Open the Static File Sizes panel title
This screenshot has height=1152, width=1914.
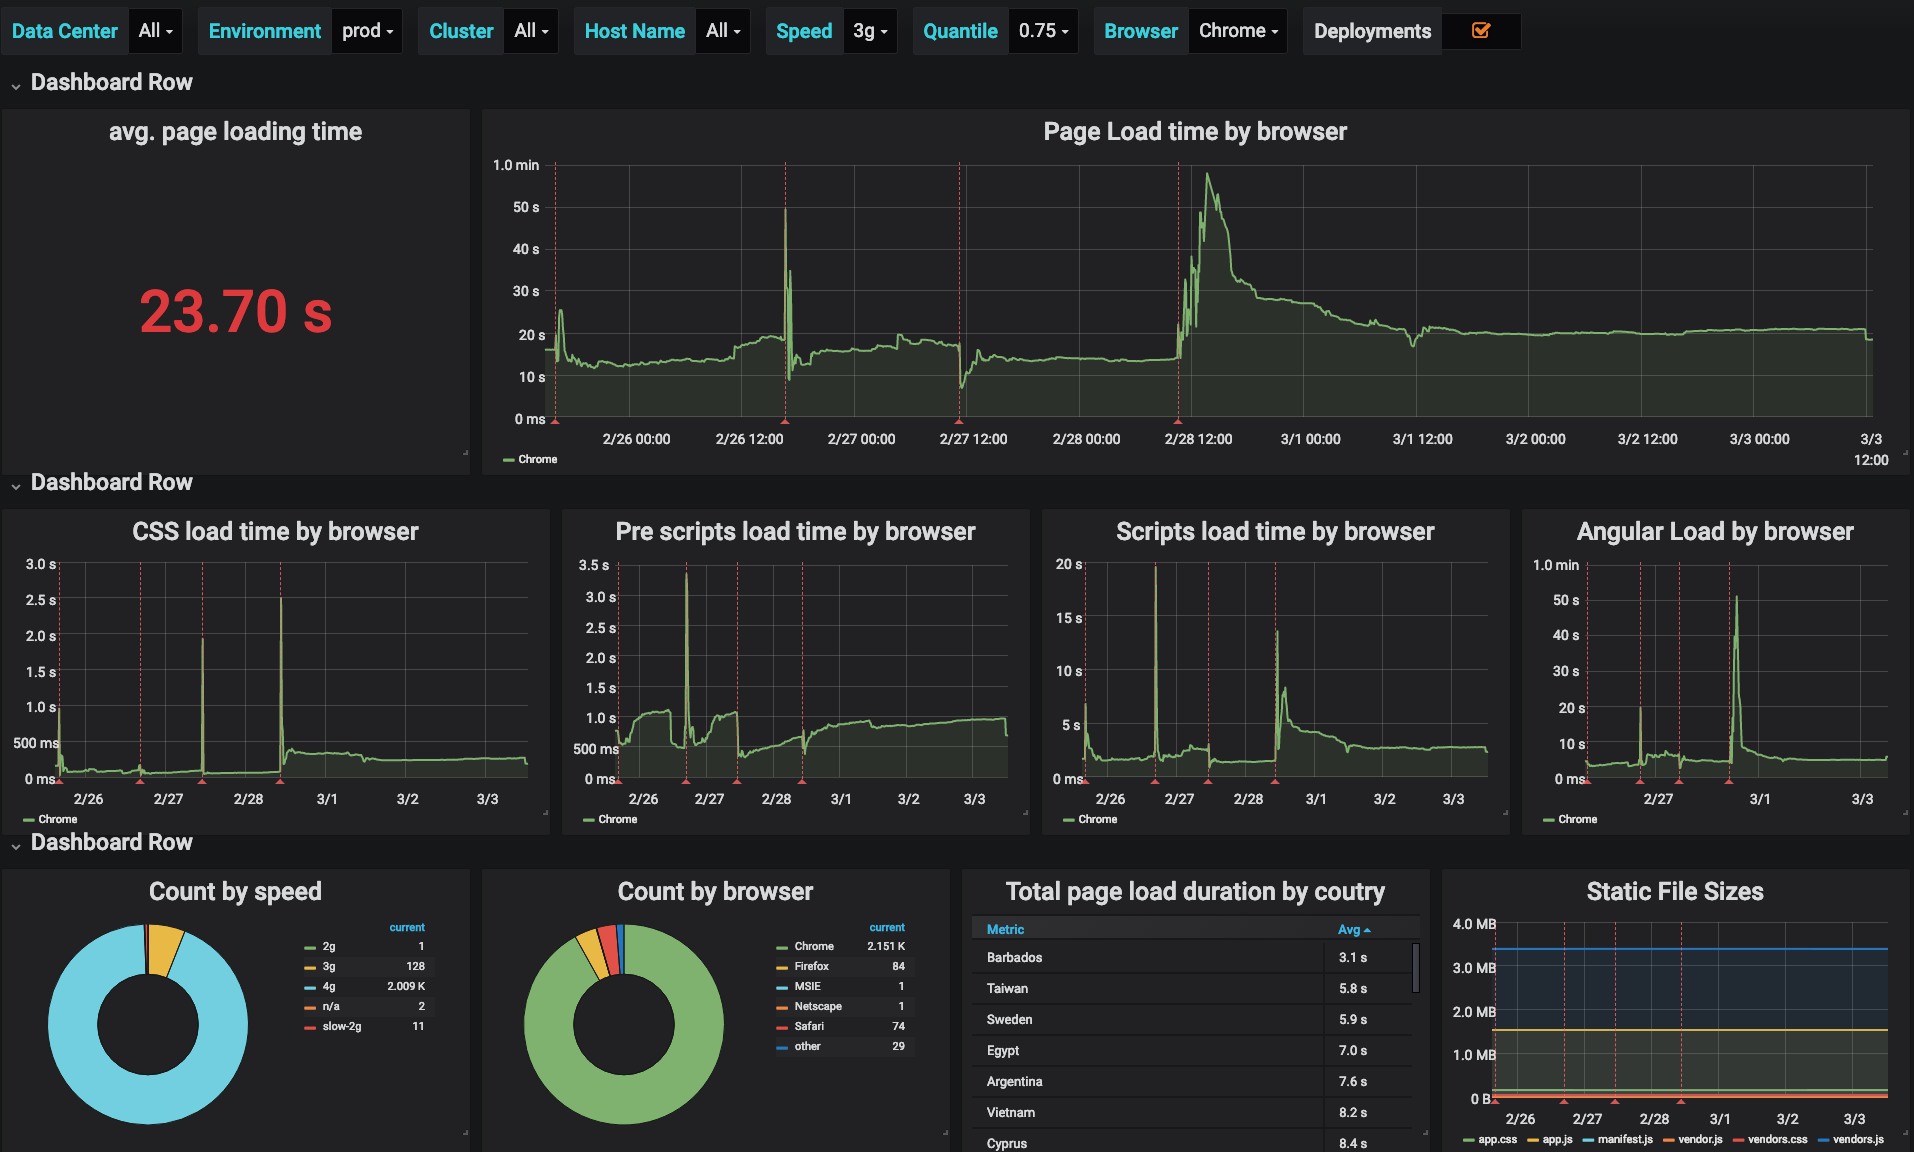1675,892
